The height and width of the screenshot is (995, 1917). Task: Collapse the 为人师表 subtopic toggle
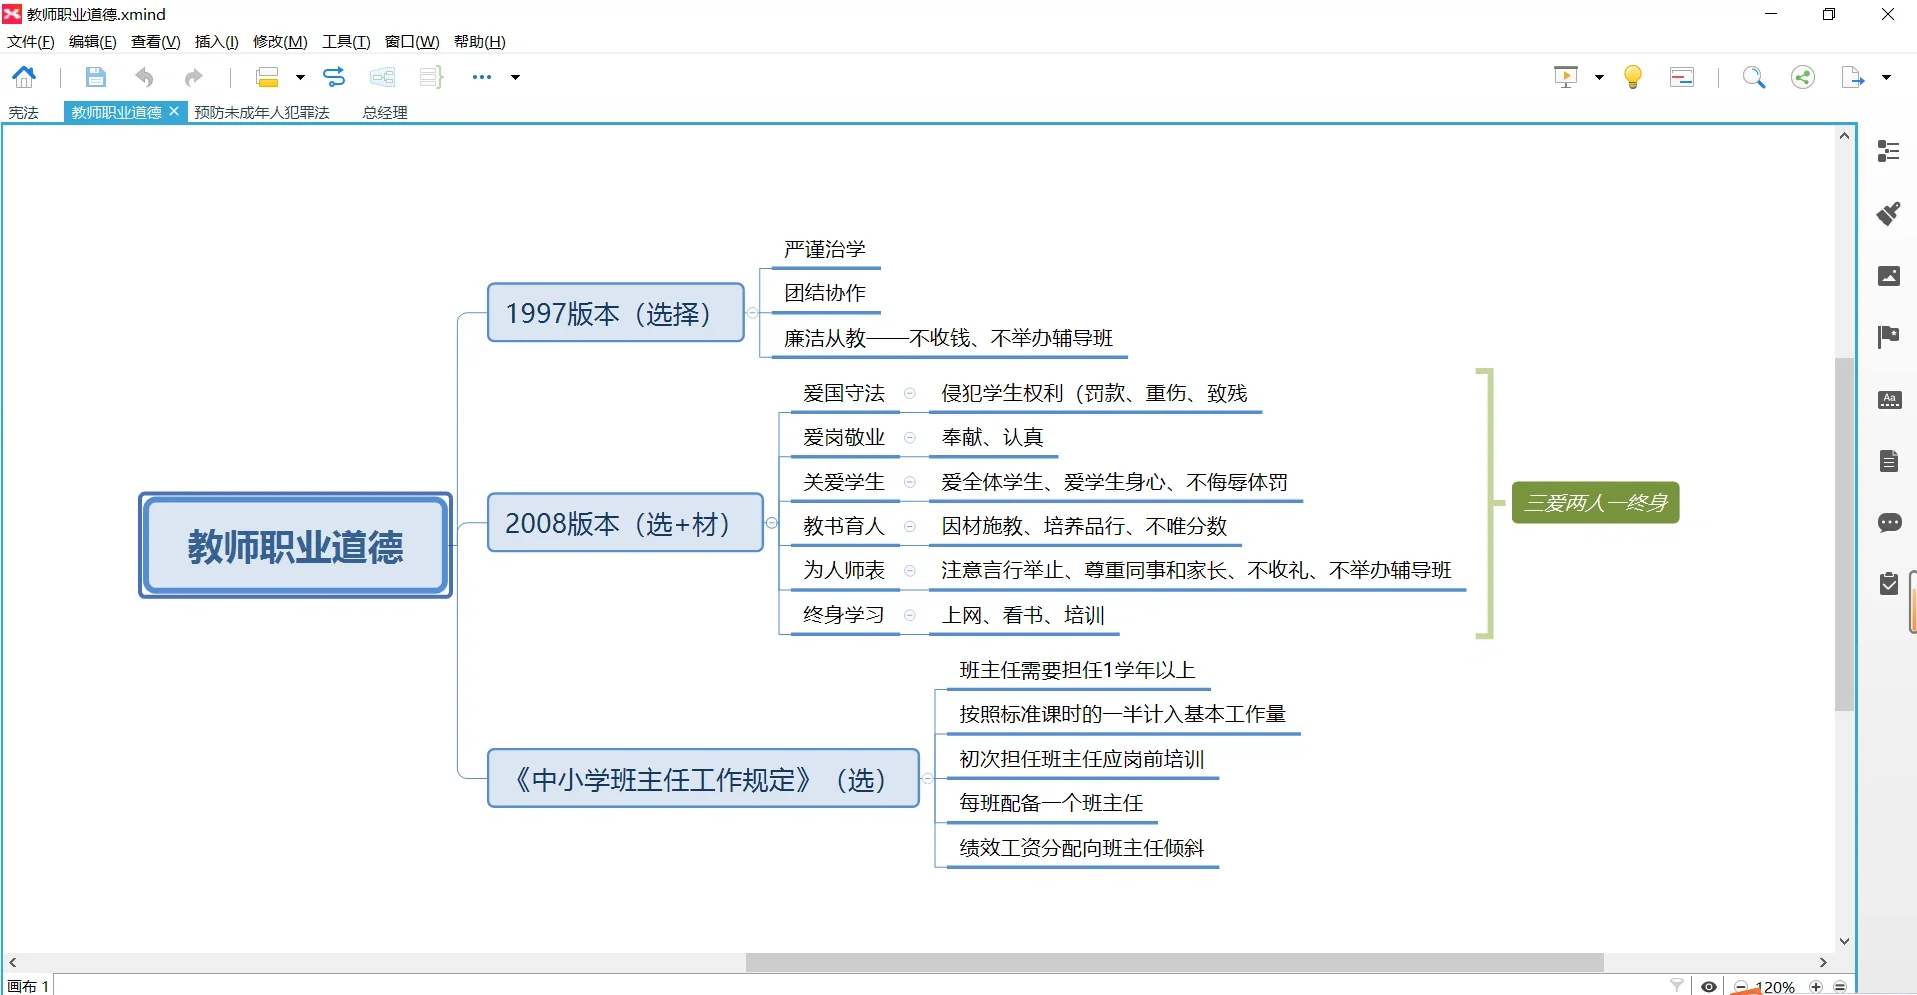(x=910, y=570)
